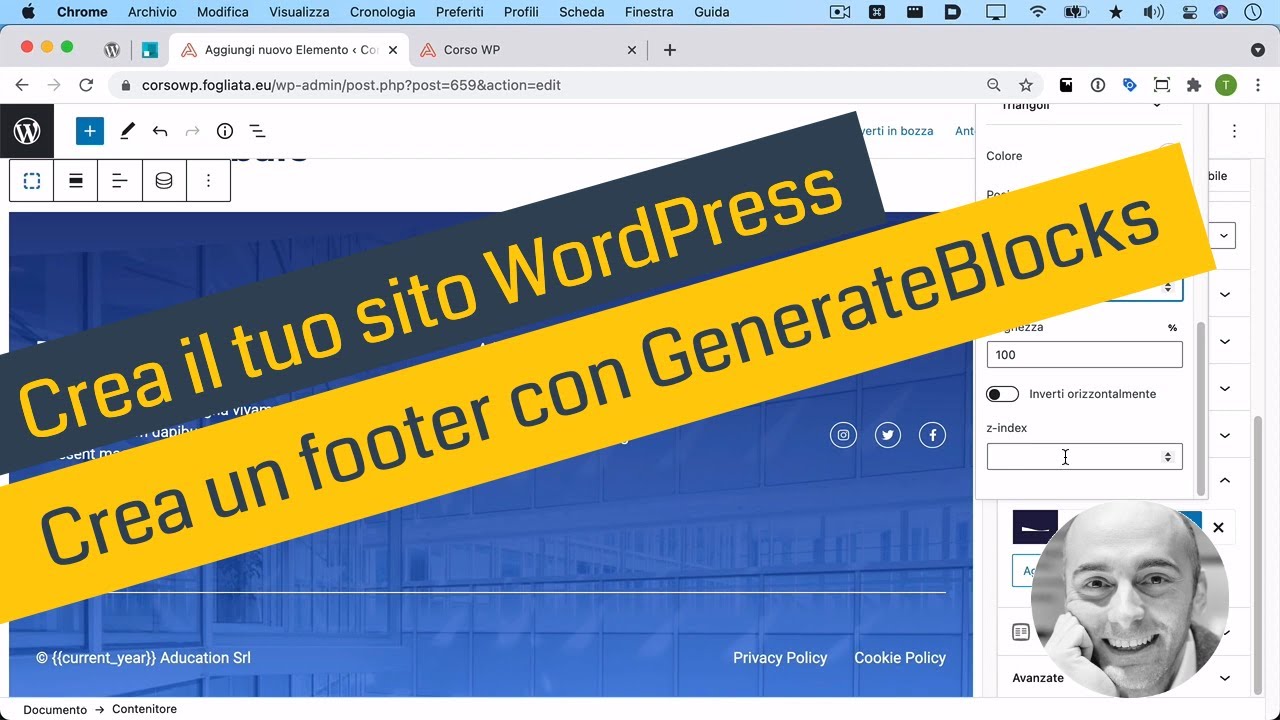Viewport: 1280px width, 720px height.
Task: Open the Cronologia menu in the menu bar
Action: [382, 12]
